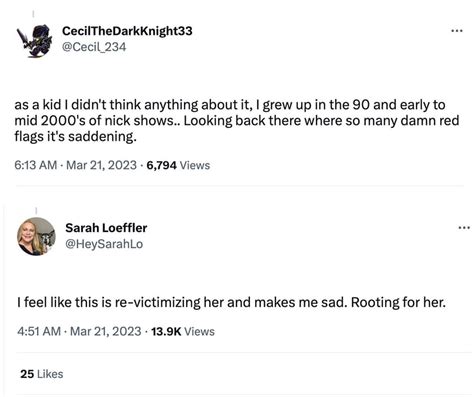Viewport: 474px width, 397px height.
Task: Open Sarah Loeffler's profile photo
Action: click(x=36, y=236)
